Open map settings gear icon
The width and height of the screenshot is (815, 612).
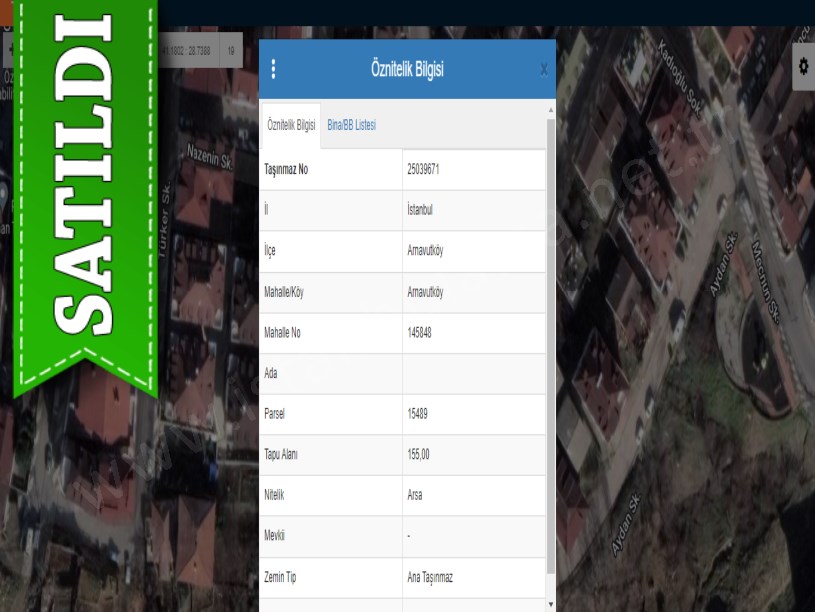click(x=802, y=66)
